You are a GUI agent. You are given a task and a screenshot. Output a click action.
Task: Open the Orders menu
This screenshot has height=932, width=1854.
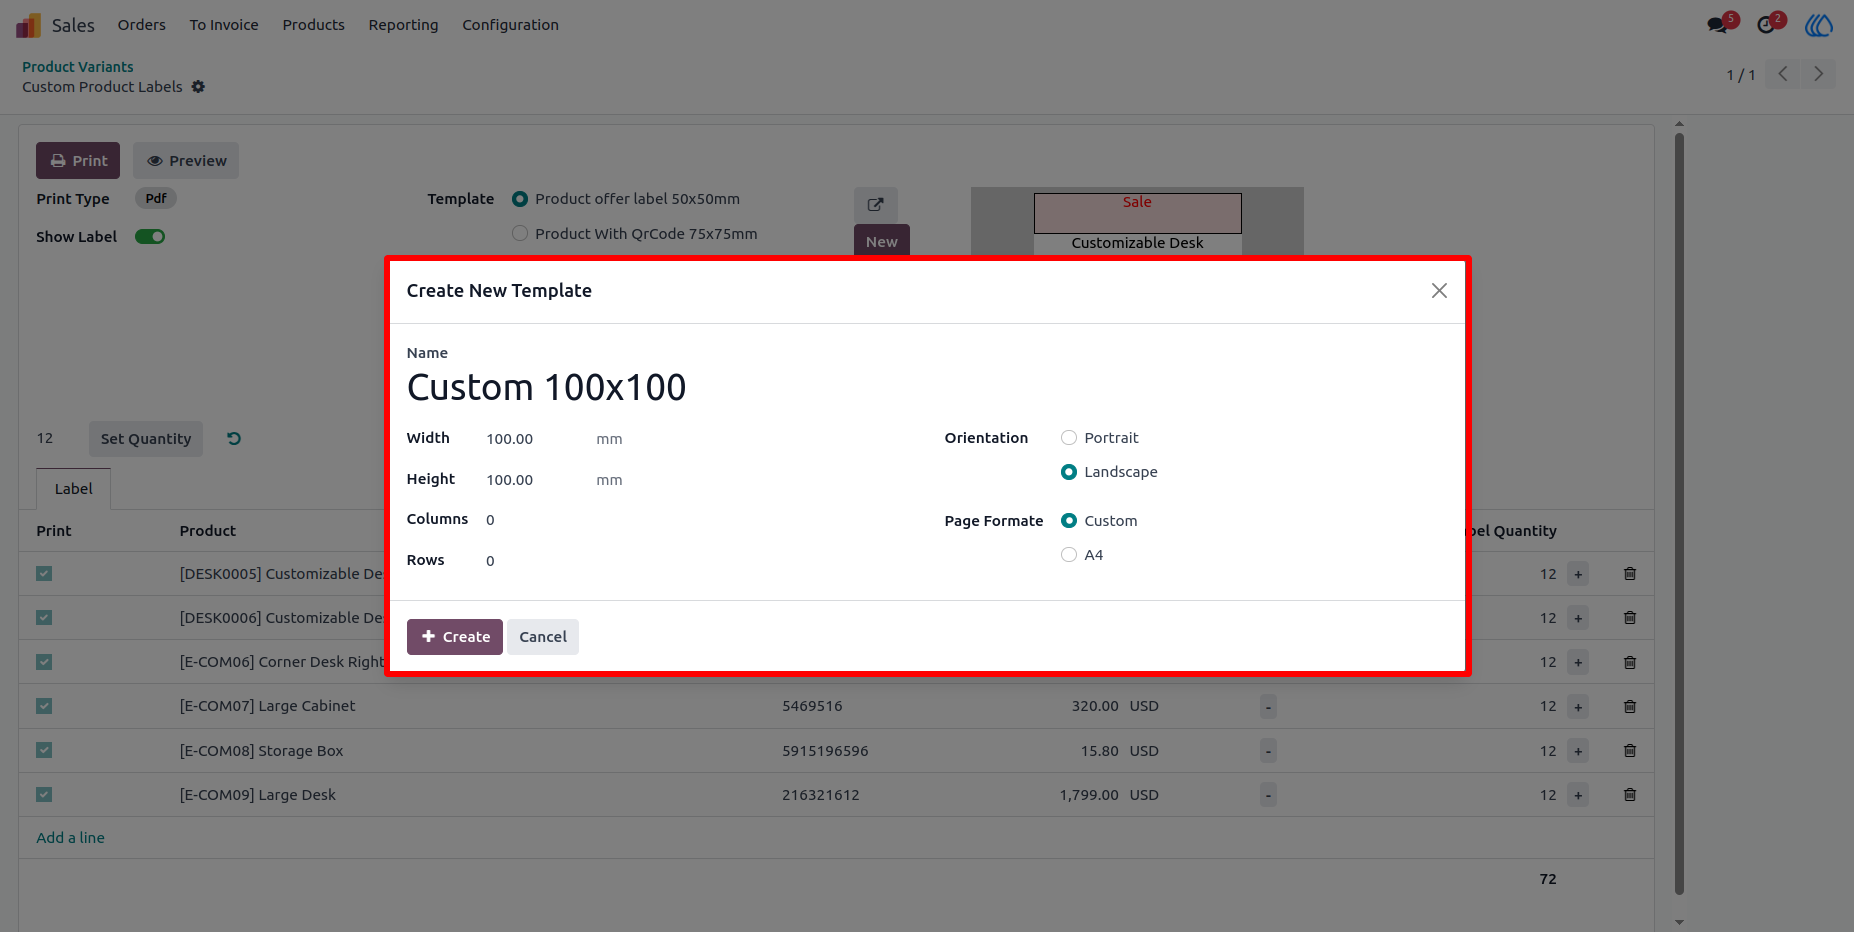click(142, 25)
